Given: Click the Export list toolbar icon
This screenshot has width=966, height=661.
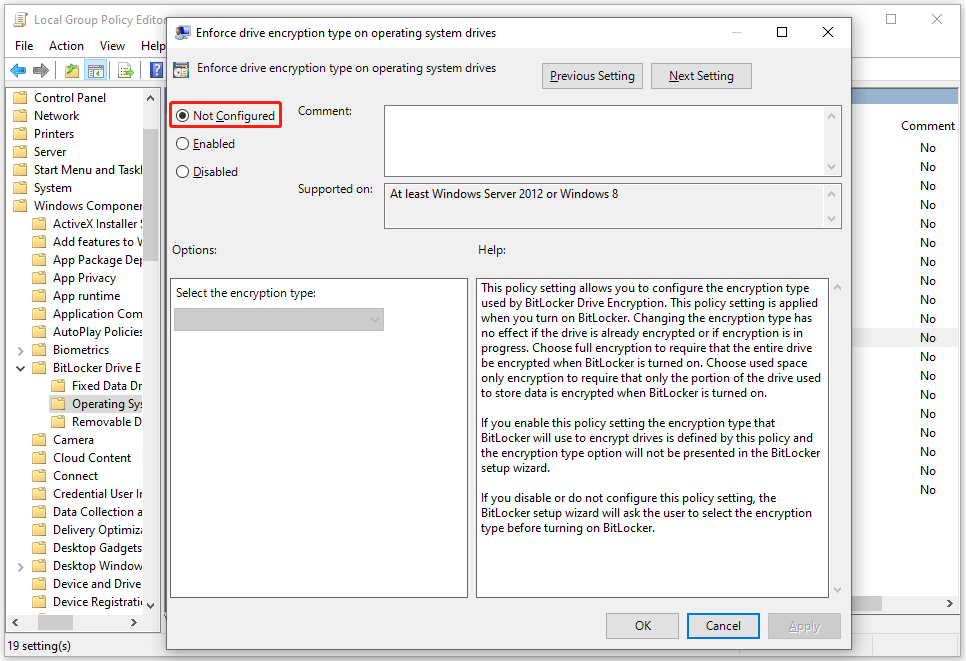Looking at the screenshot, I should pyautogui.click(x=126, y=70).
